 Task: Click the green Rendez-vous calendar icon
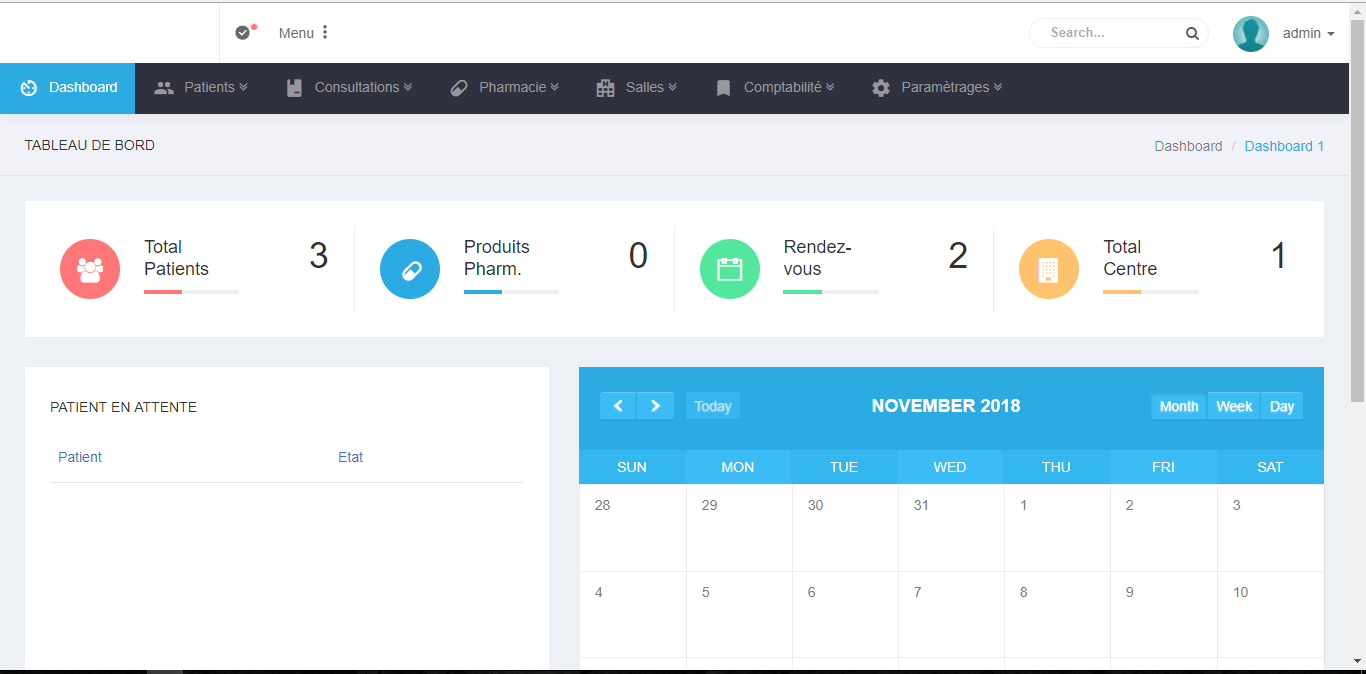click(x=730, y=269)
